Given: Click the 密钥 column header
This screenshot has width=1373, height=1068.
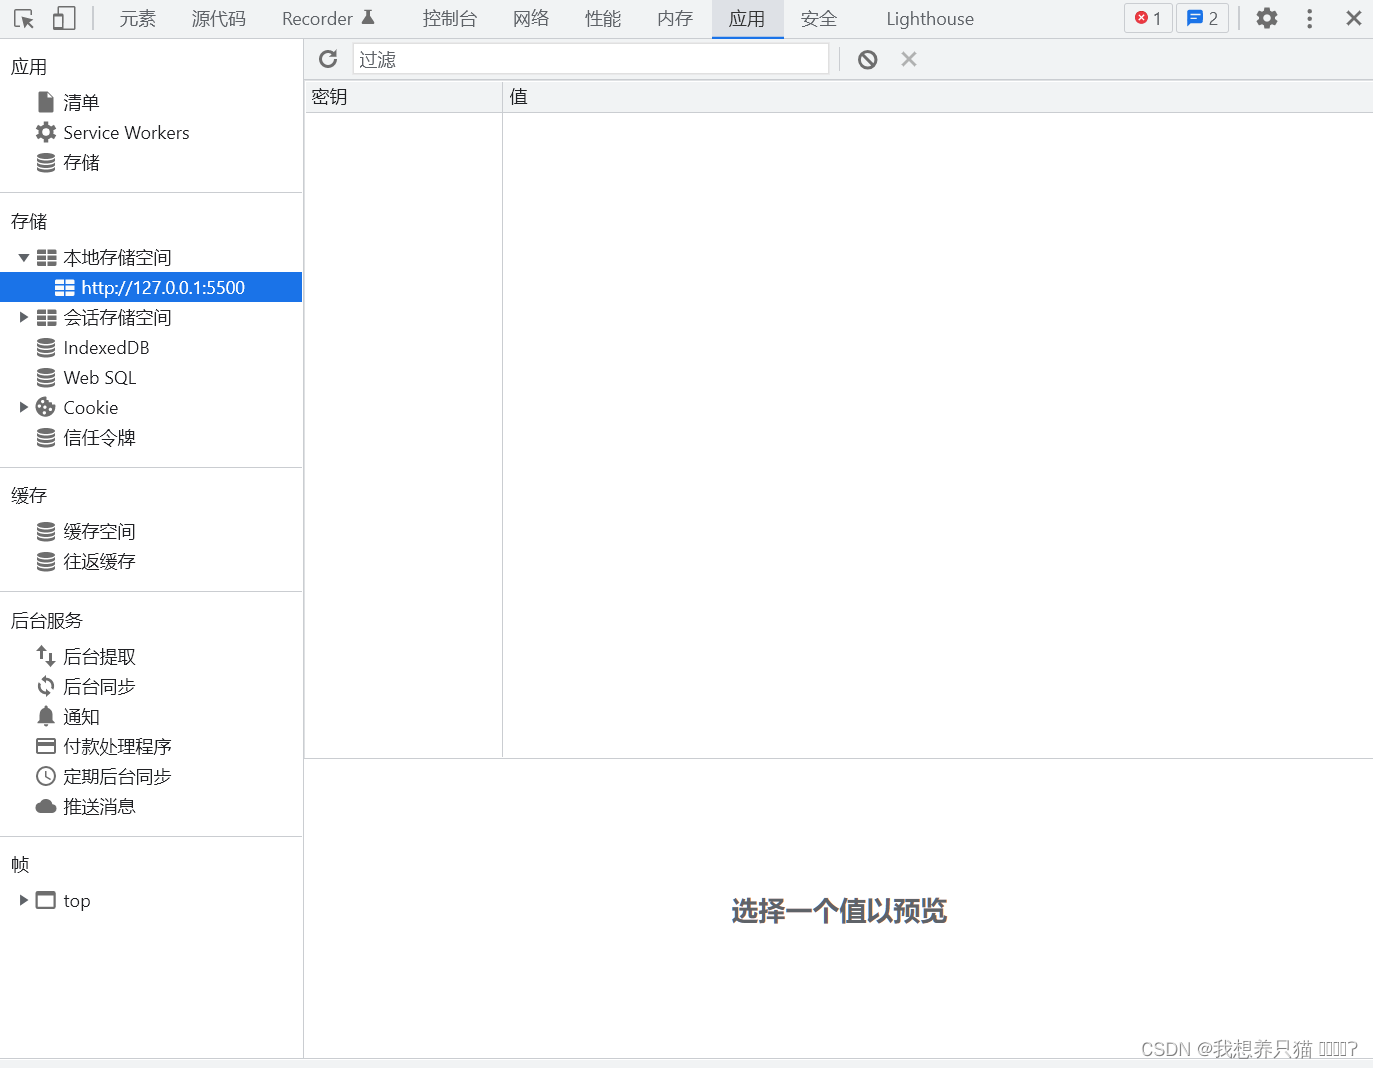Looking at the screenshot, I should (403, 97).
